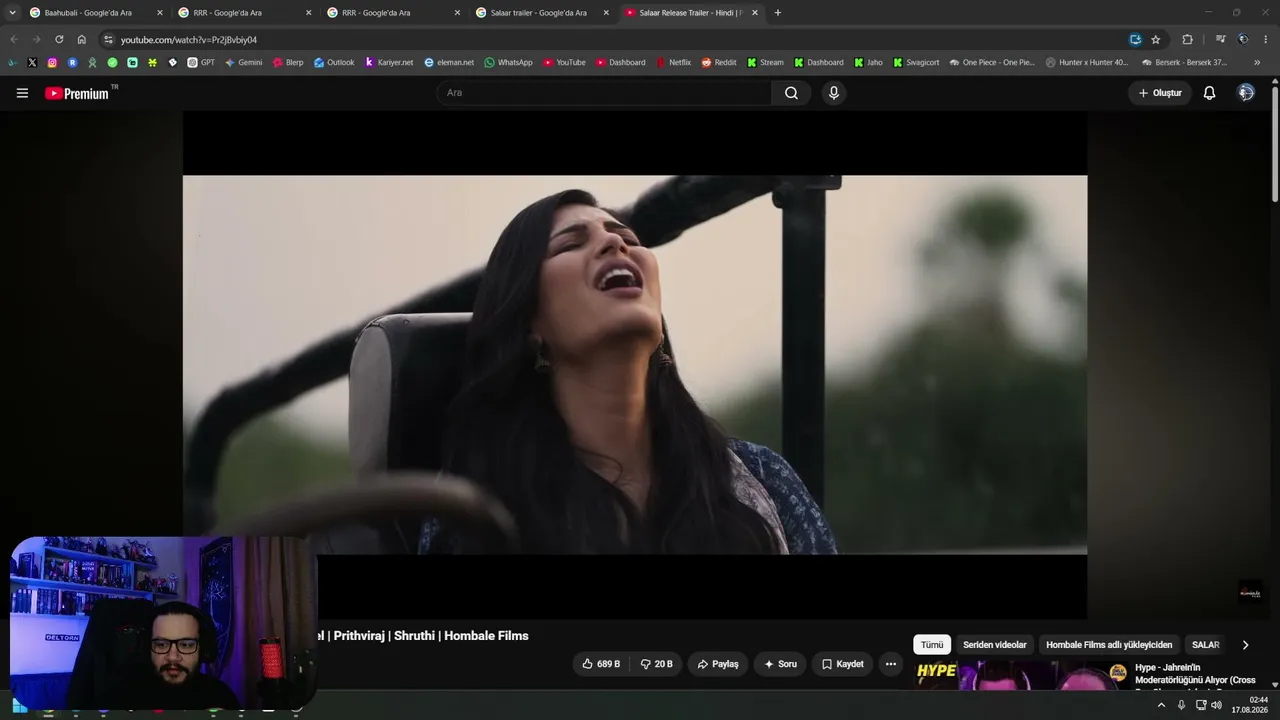This screenshot has height=720, width=1280.
Task: Open the WhatsApp bookmark
Action: [x=508, y=62]
